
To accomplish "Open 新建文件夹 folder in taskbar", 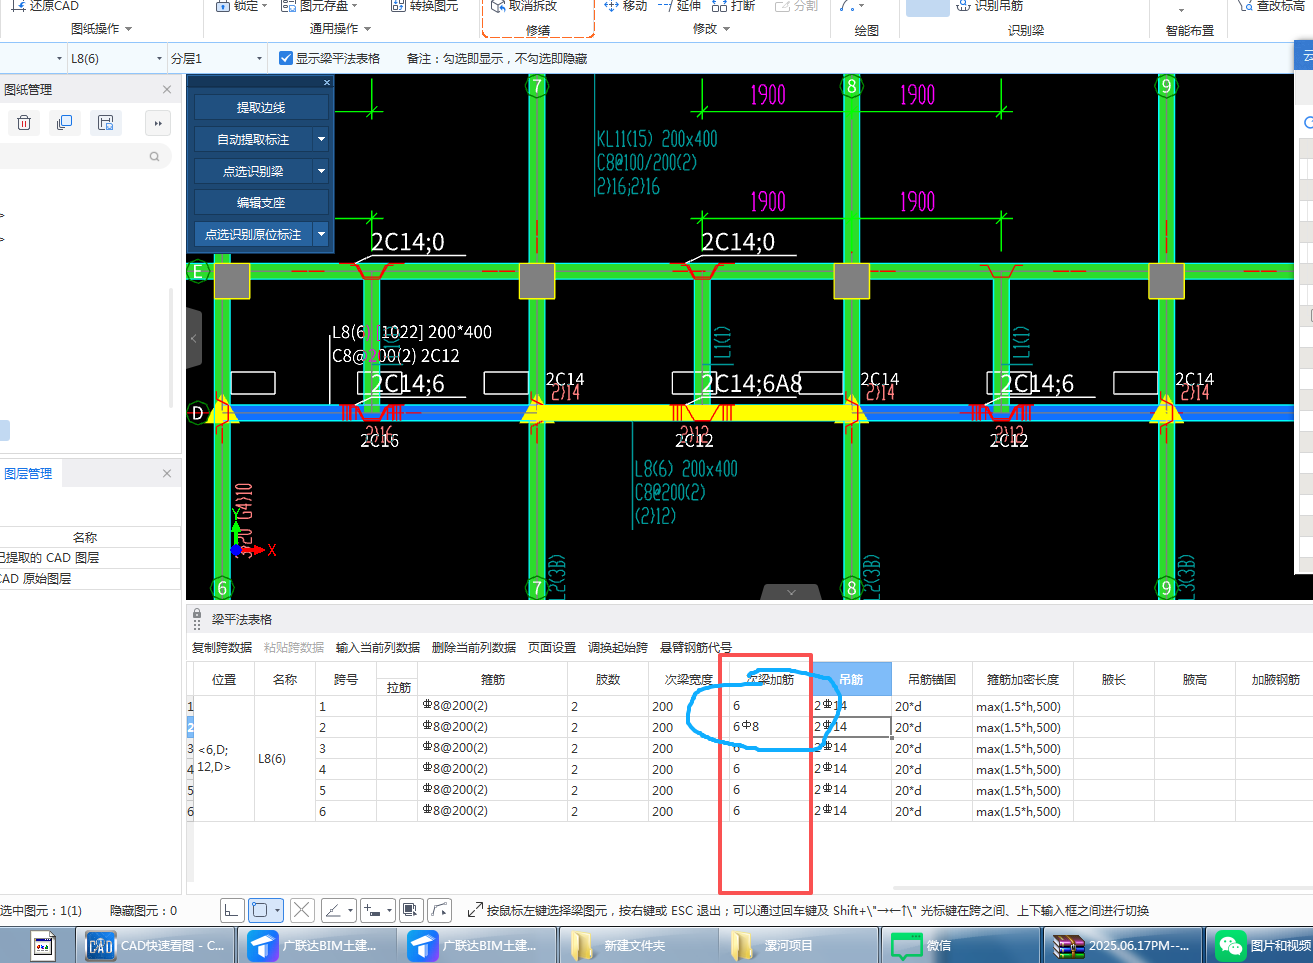I will (x=638, y=945).
